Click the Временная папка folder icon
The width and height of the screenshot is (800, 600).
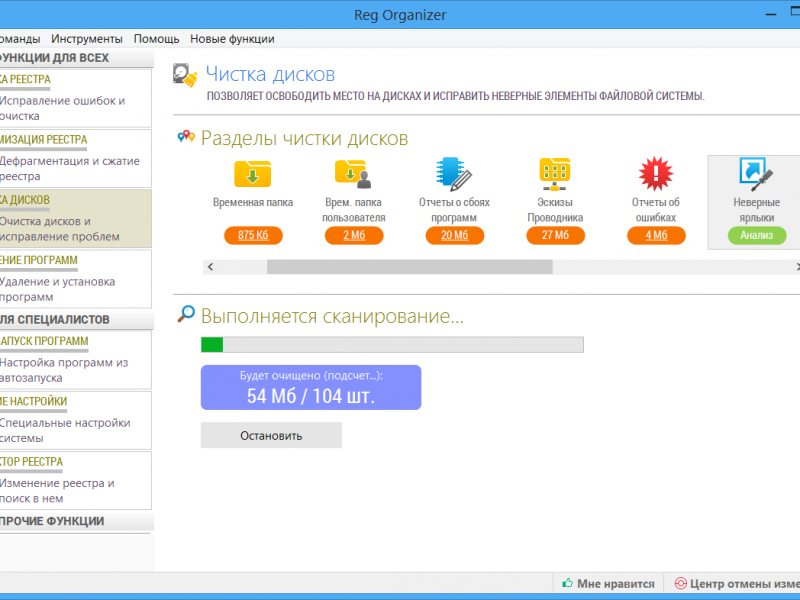(x=253, y=173)
